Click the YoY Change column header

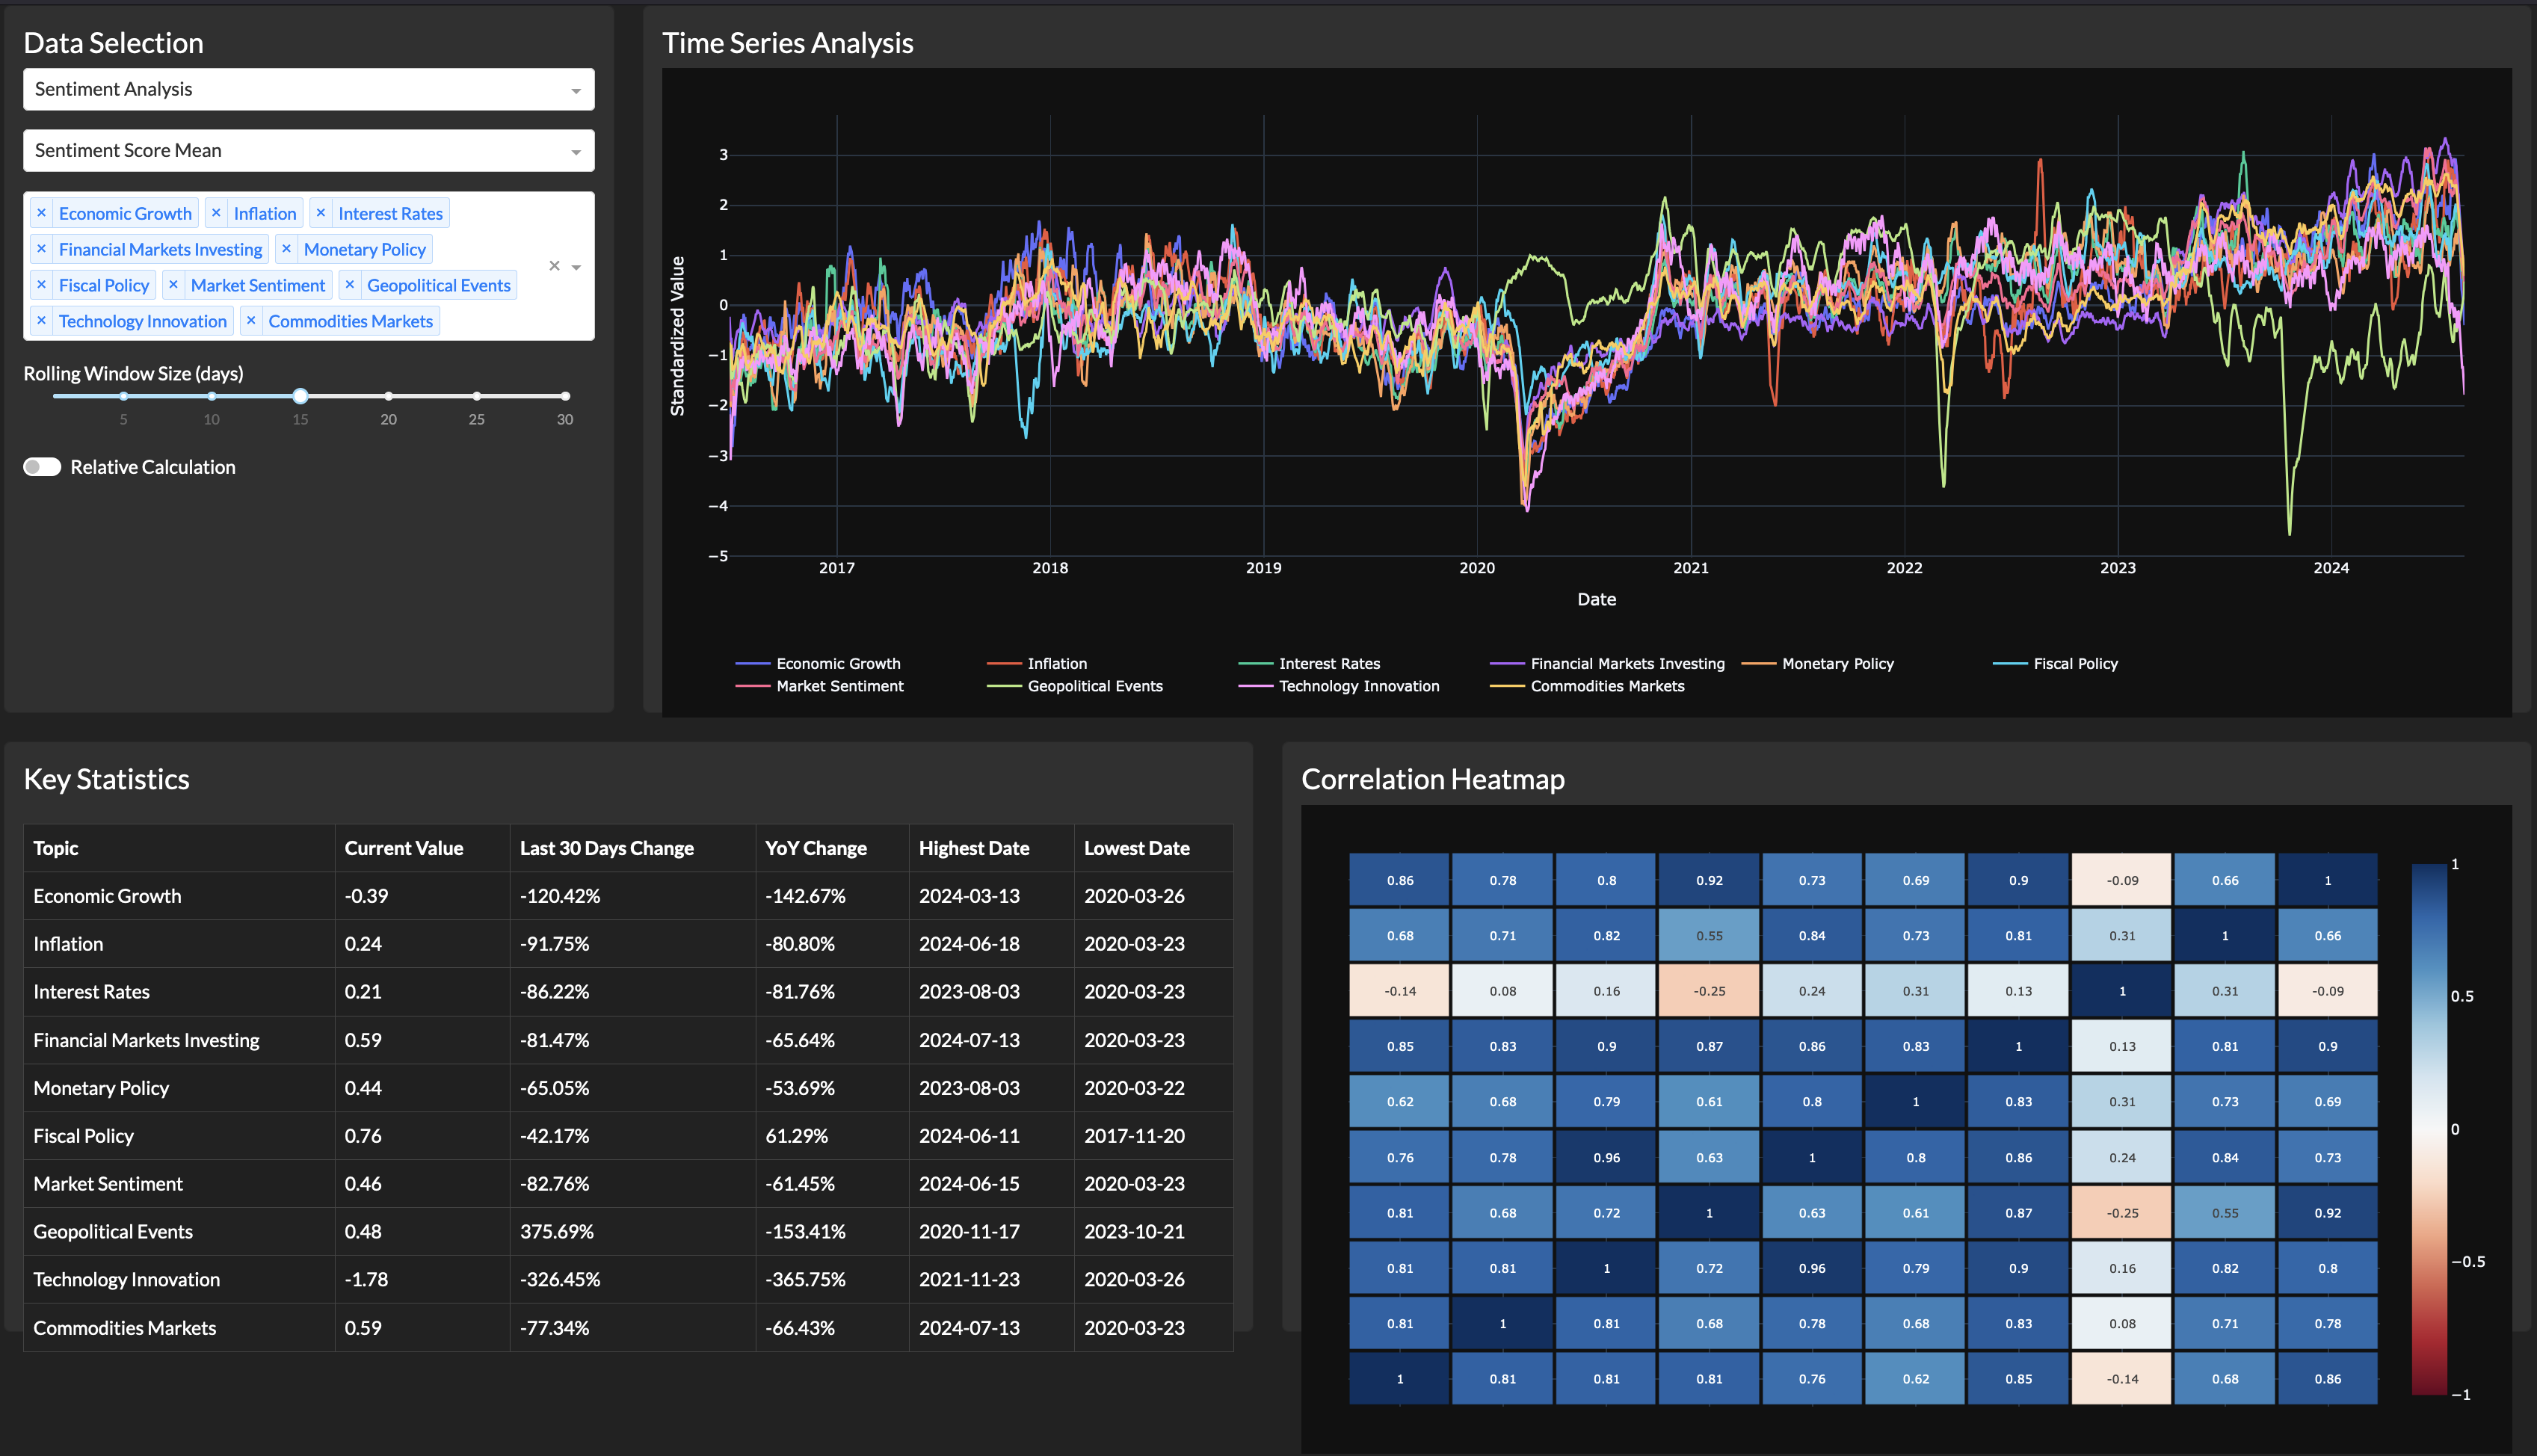coord(815,848)
